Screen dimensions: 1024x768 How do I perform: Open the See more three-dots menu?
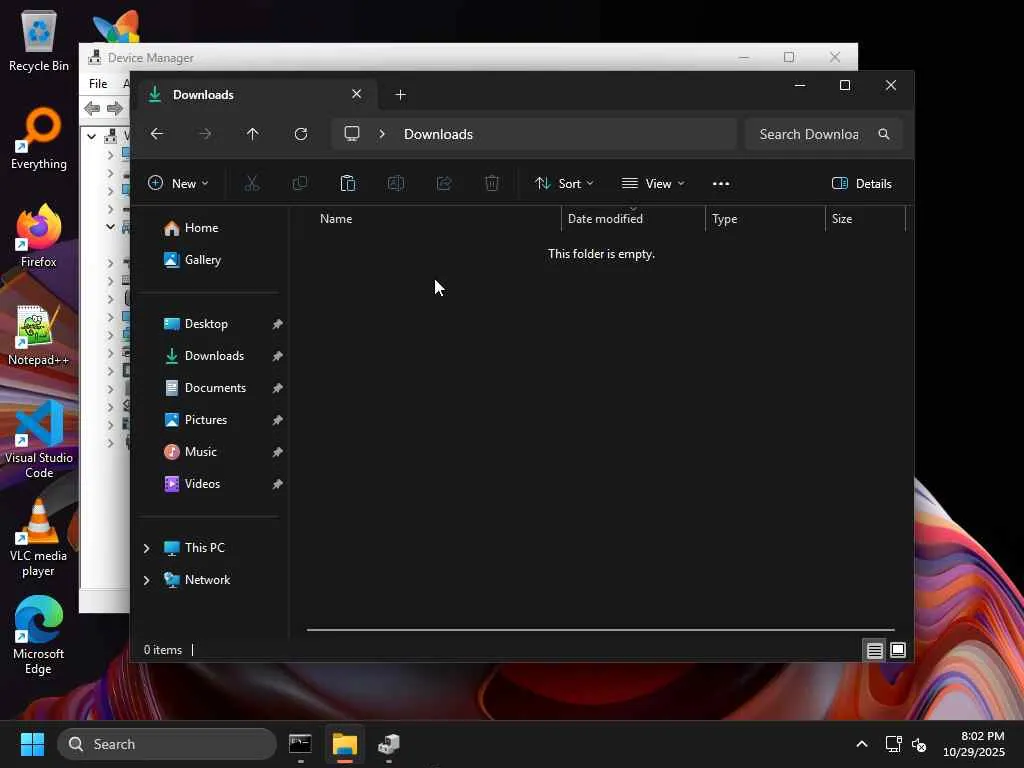(x=721, y=184)
